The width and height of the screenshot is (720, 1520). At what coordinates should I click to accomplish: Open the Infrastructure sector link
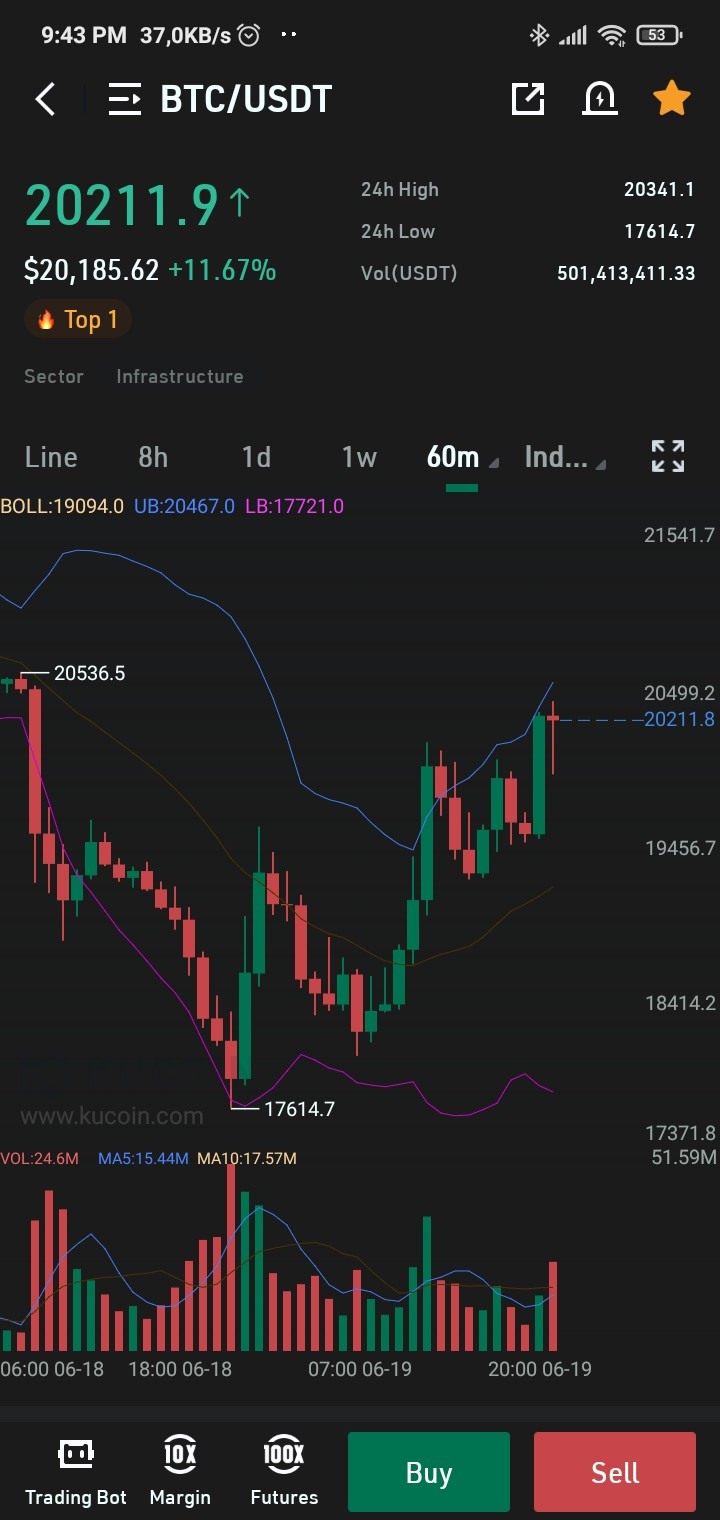pyautogui.click(x=180, y=377)
